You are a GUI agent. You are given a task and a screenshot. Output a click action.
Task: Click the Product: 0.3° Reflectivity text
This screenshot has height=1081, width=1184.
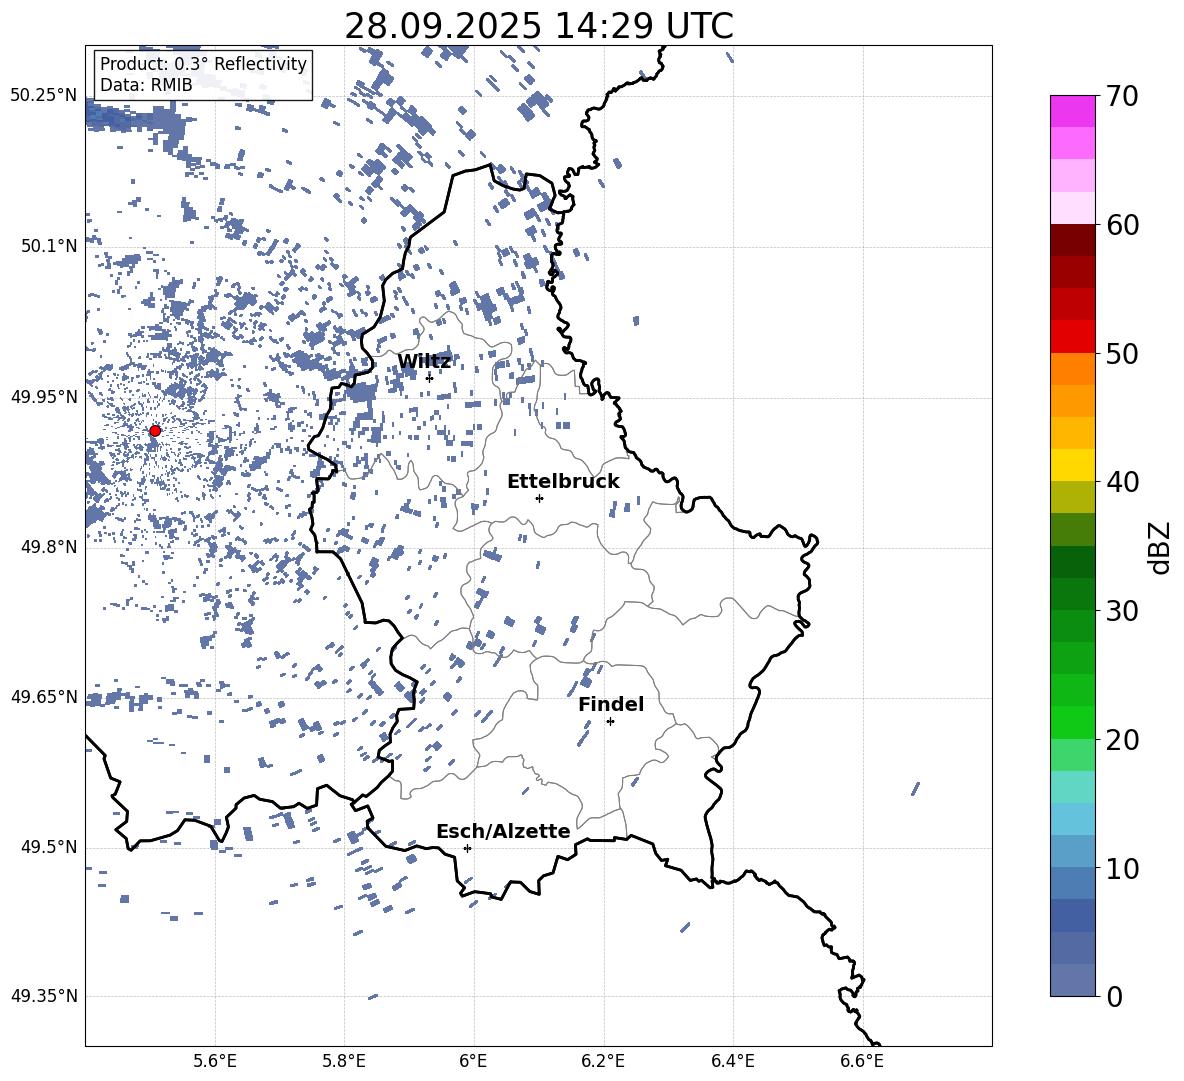tap(203, 64)
